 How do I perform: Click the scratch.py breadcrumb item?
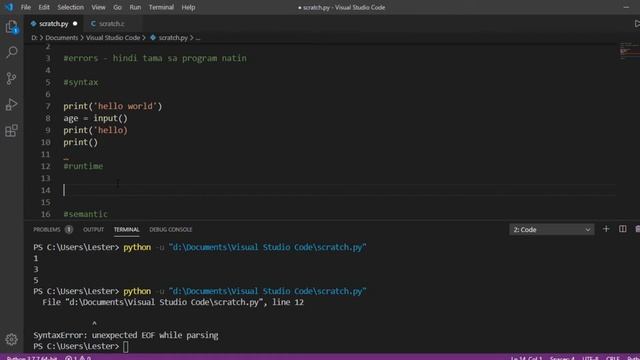tap(173, 38)
